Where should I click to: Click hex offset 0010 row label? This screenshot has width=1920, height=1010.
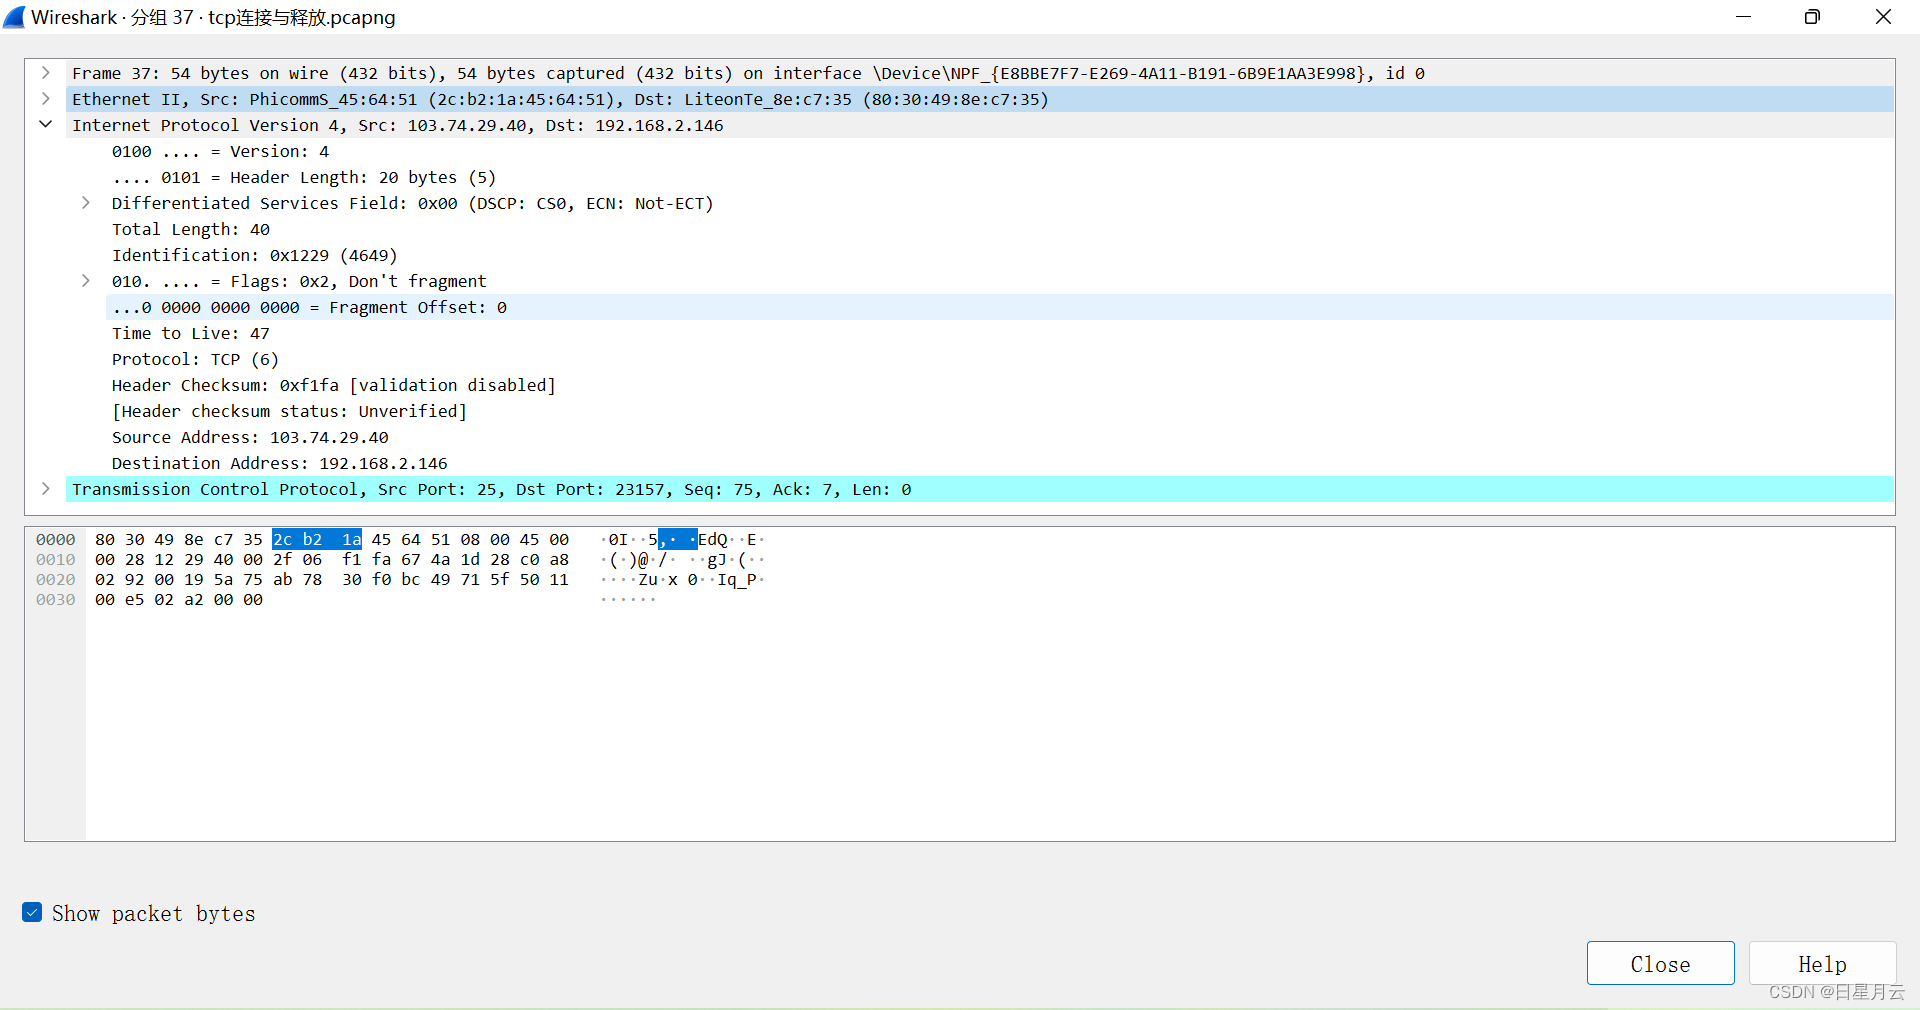point(56,559)
